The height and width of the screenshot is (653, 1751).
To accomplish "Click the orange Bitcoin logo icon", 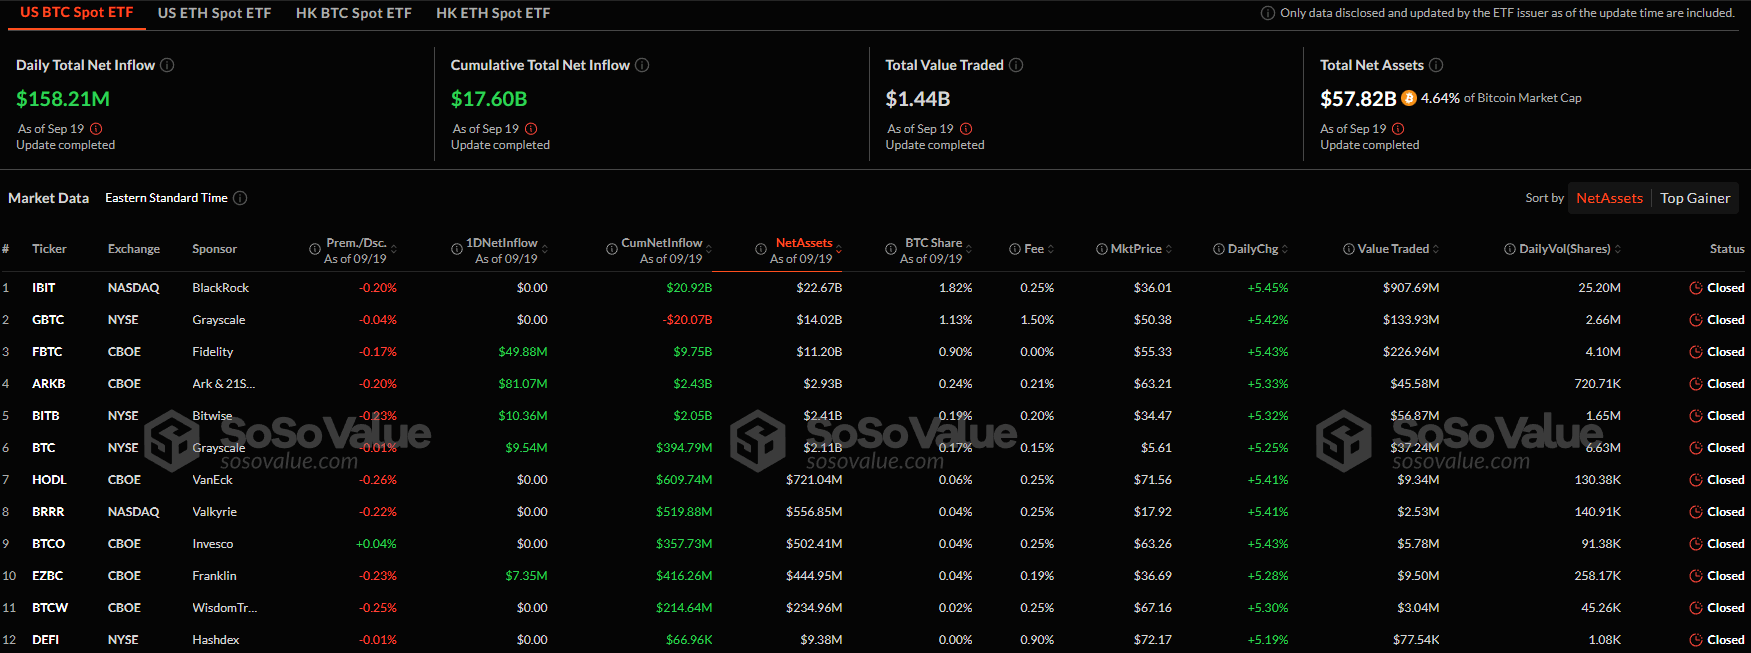I will (x=1409, y=98).
